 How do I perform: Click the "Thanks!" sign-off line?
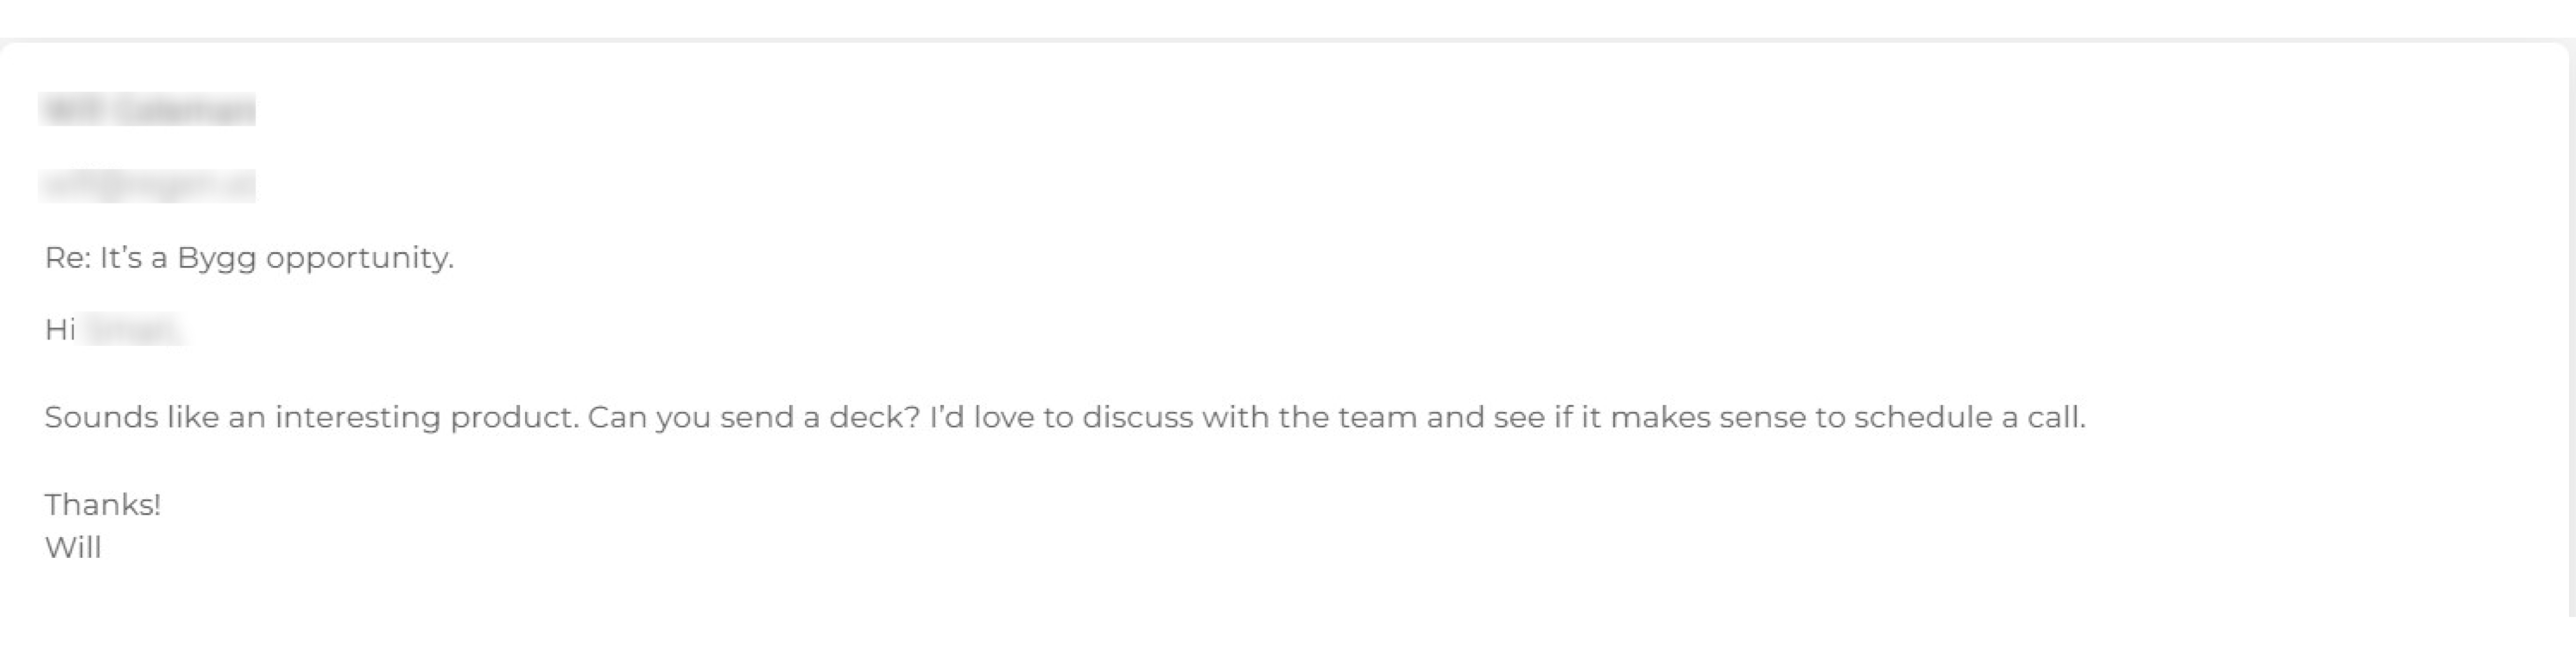click(102, 505)
